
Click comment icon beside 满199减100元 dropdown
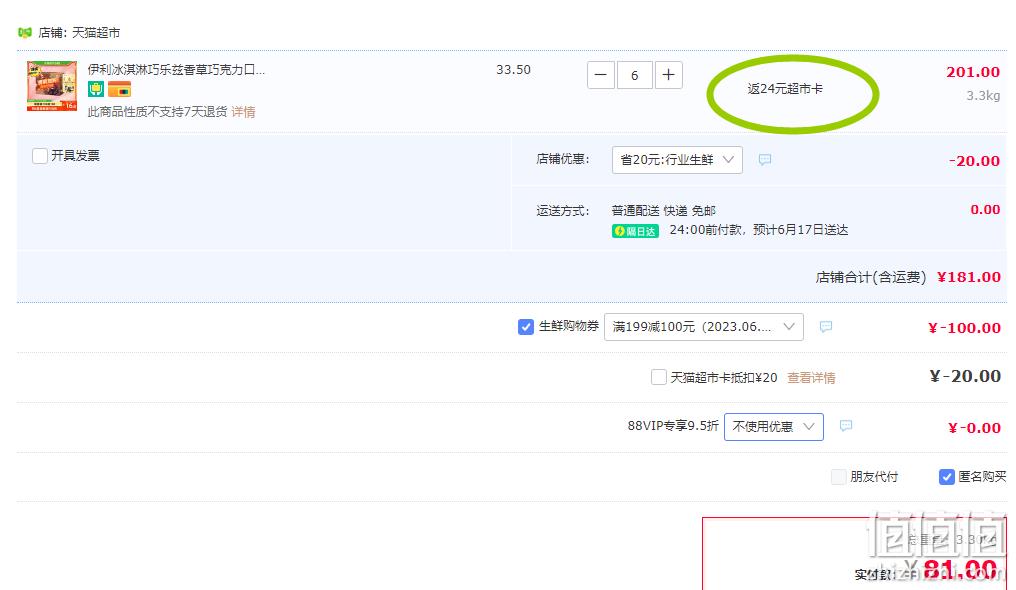[x=826, y=326]
